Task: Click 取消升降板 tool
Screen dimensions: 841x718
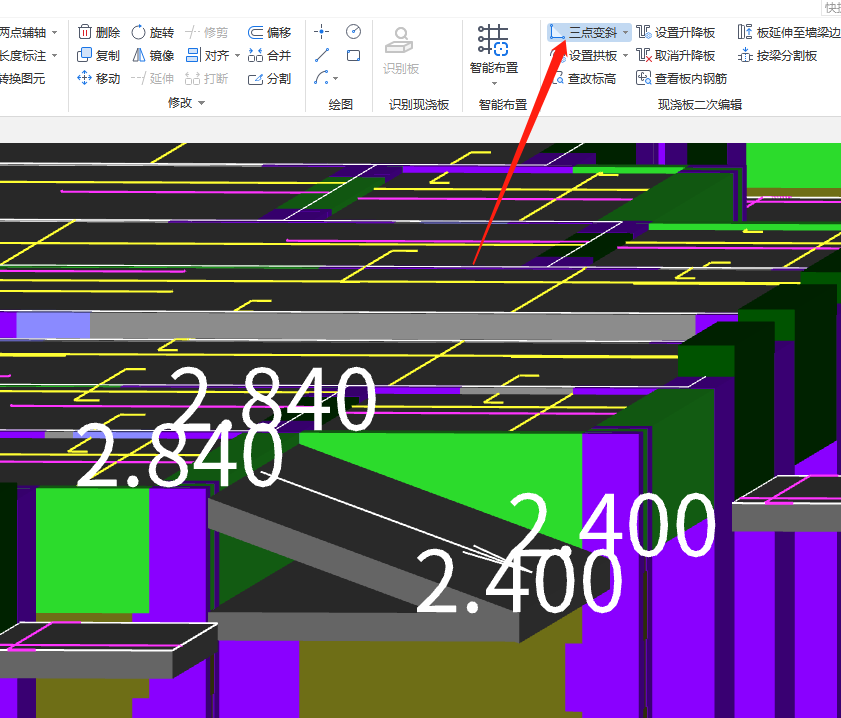Action: click(676, 55)
